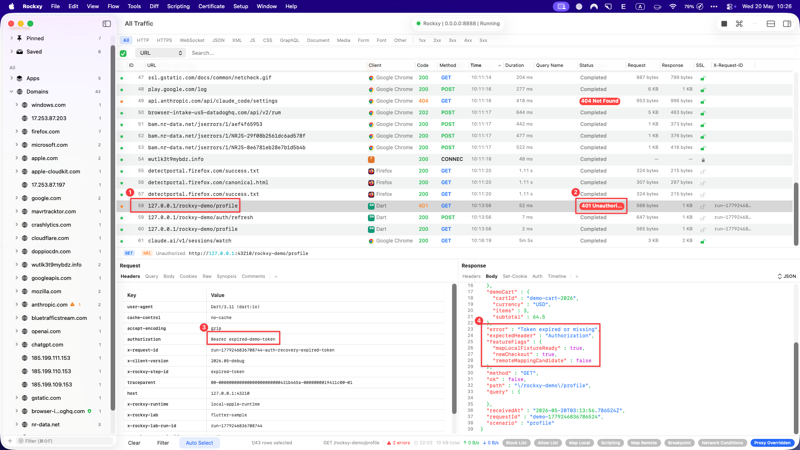Image resolution: width=800 pixels, height=450 pixels.
Task: Toggle the left sidebar panel icon
Action: click(107, 23)
